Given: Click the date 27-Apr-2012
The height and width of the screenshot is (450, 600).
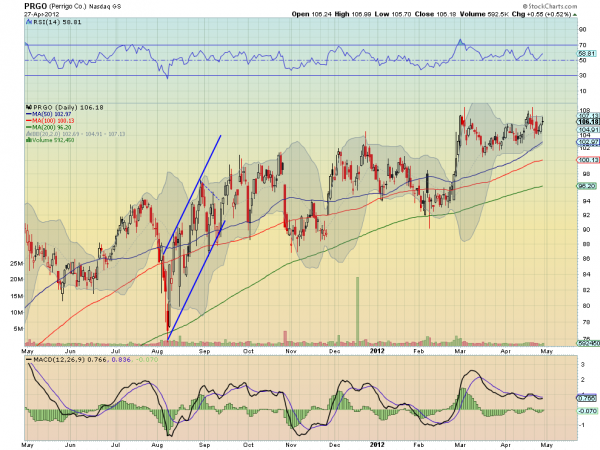Looking at the screenshot, I should (41, 14).
